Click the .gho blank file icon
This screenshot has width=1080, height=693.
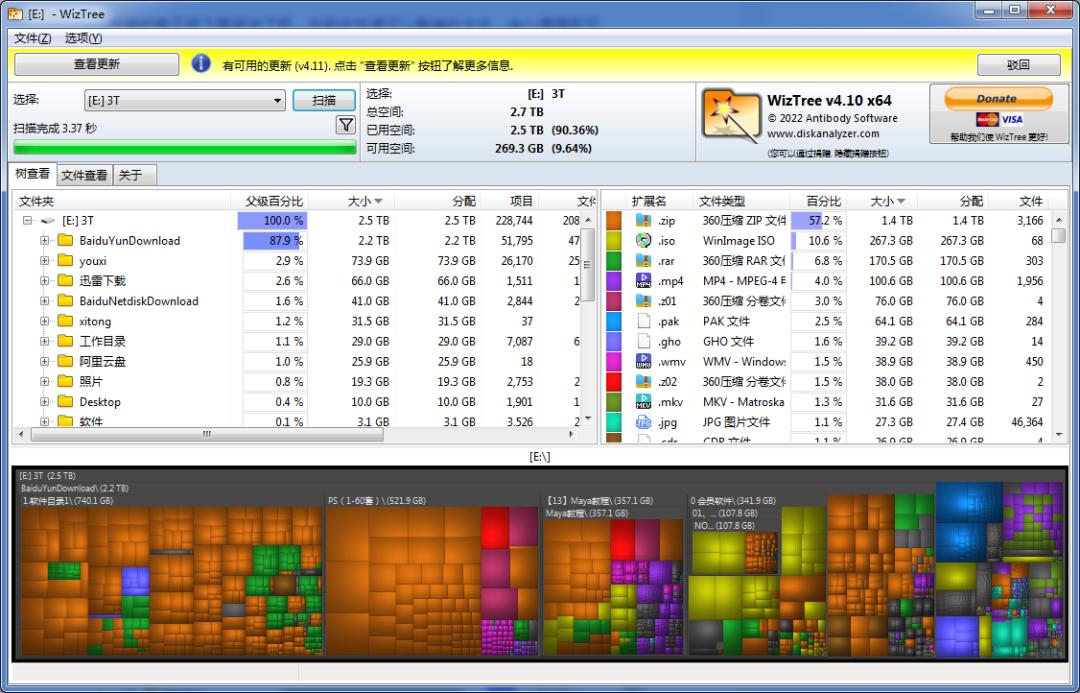[x=643, y=341]
